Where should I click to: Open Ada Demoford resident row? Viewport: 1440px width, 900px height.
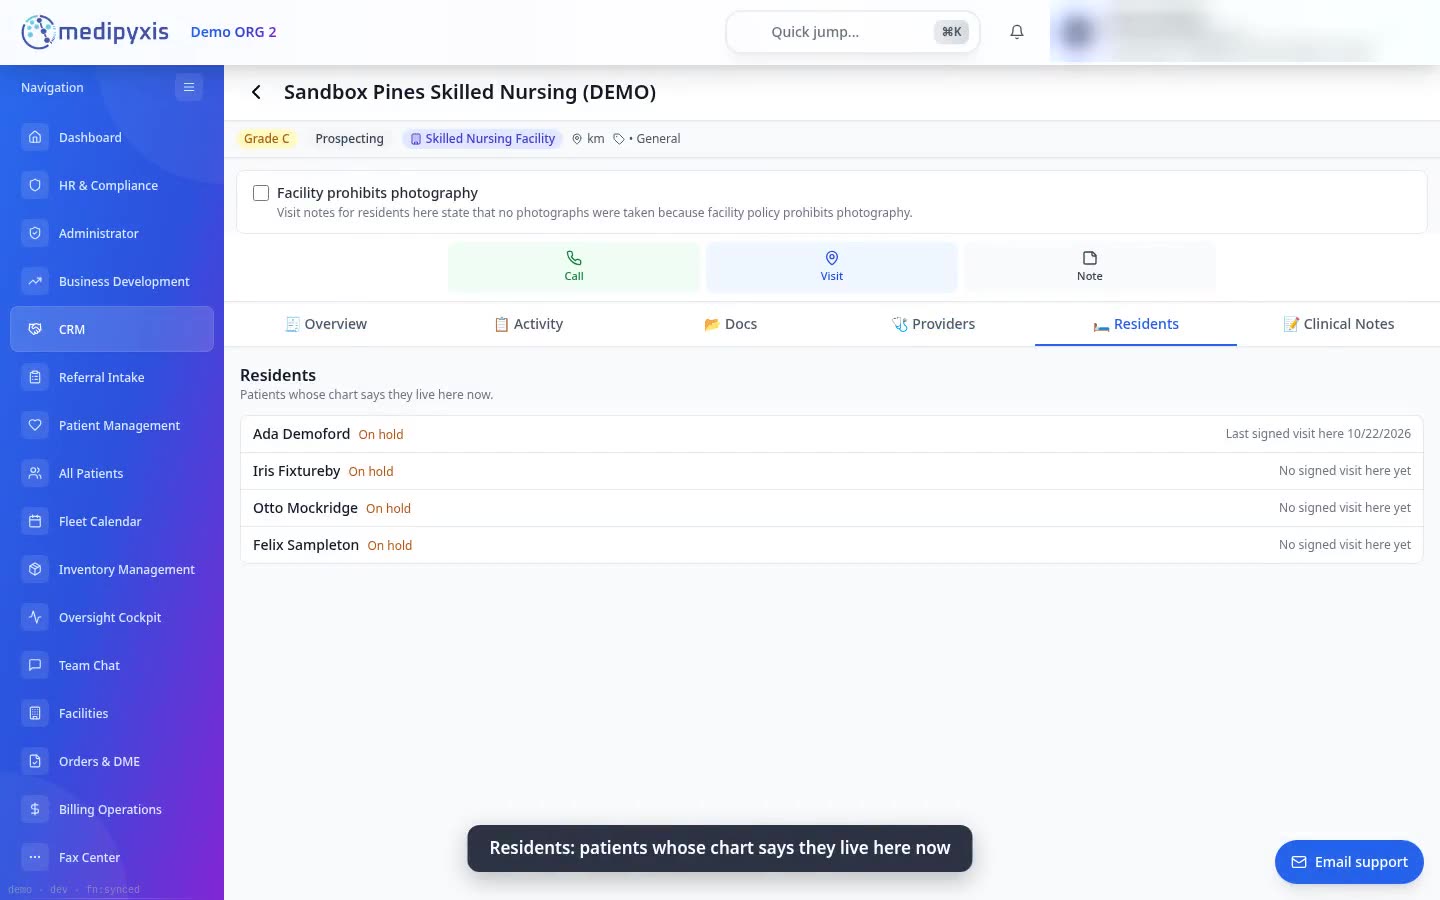[832, 434]
